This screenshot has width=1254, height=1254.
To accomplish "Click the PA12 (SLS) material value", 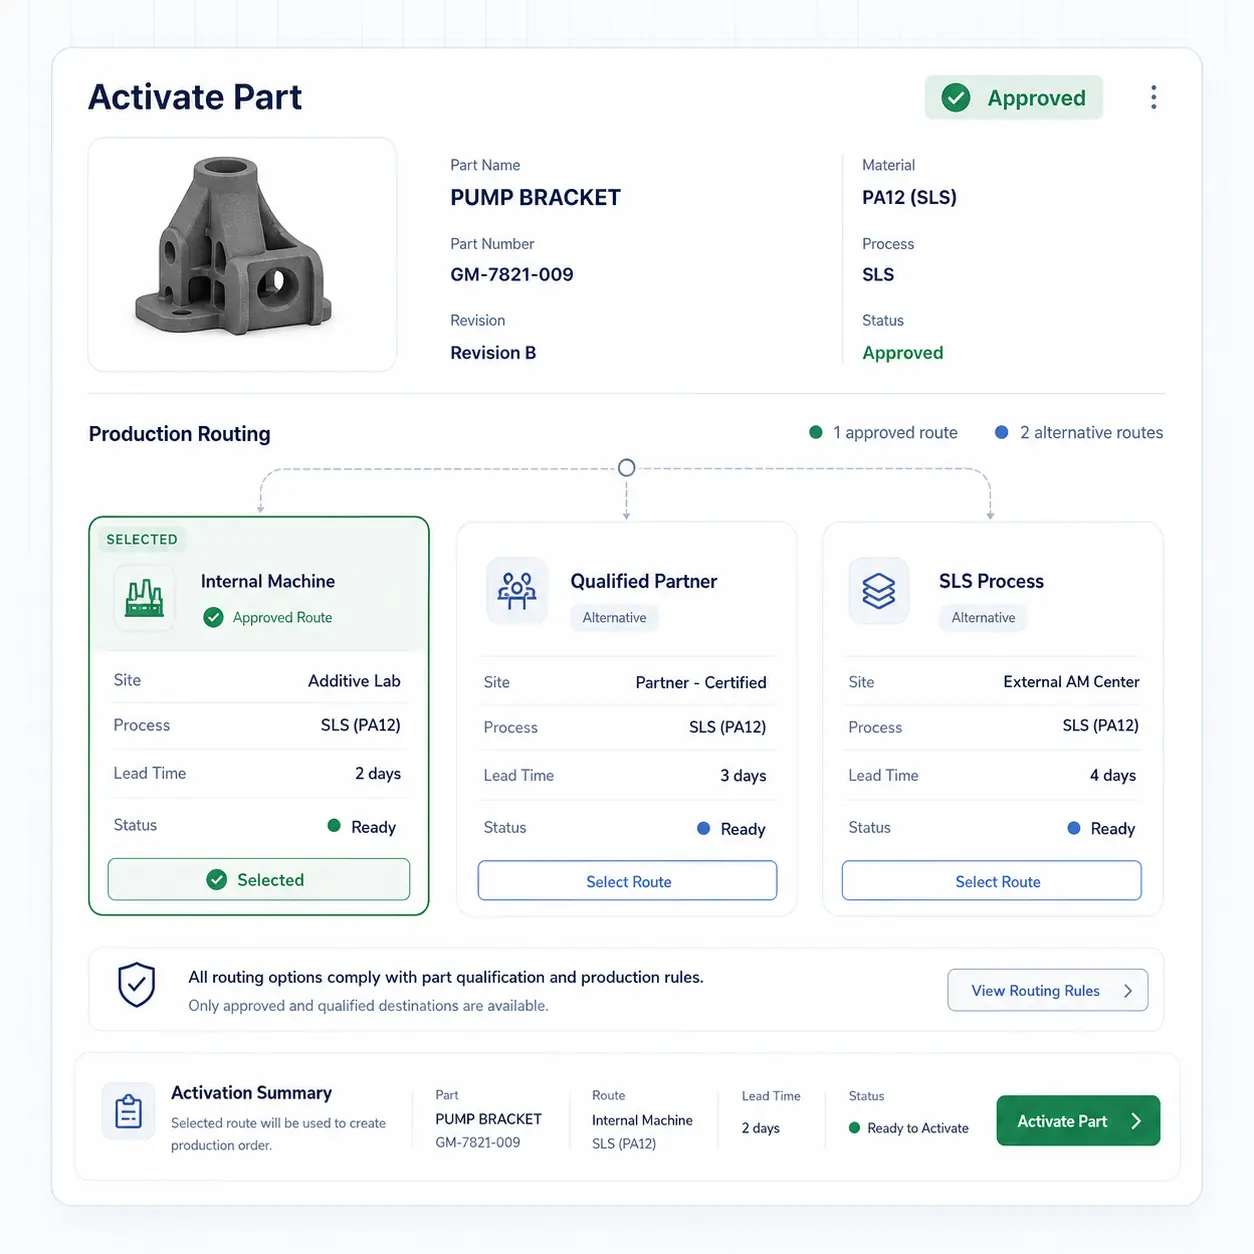I will (x=909, y=198).
